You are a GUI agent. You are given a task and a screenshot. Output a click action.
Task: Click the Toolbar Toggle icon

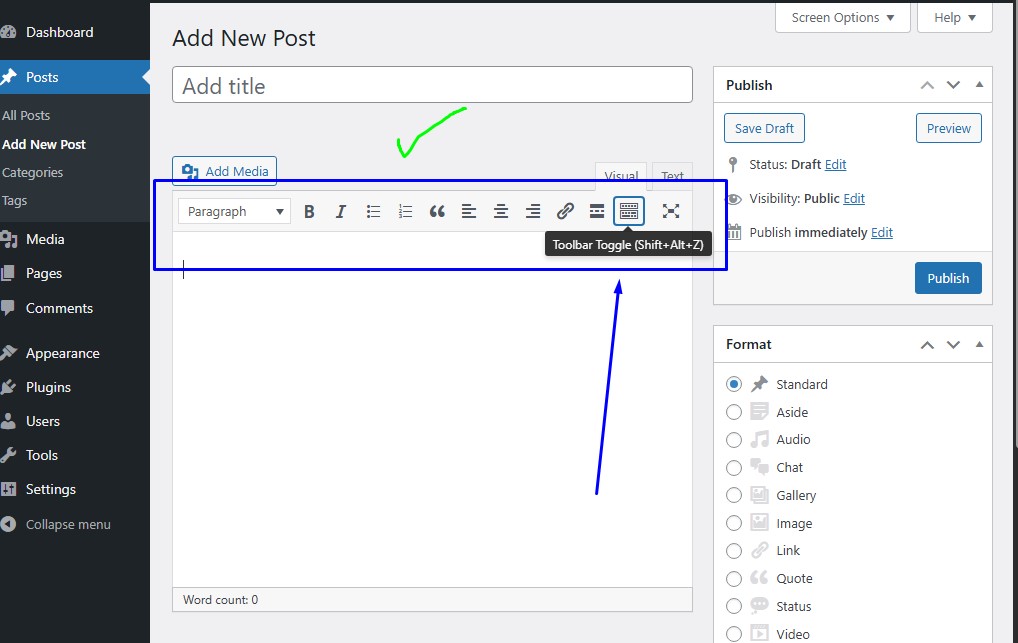point(629,211)
